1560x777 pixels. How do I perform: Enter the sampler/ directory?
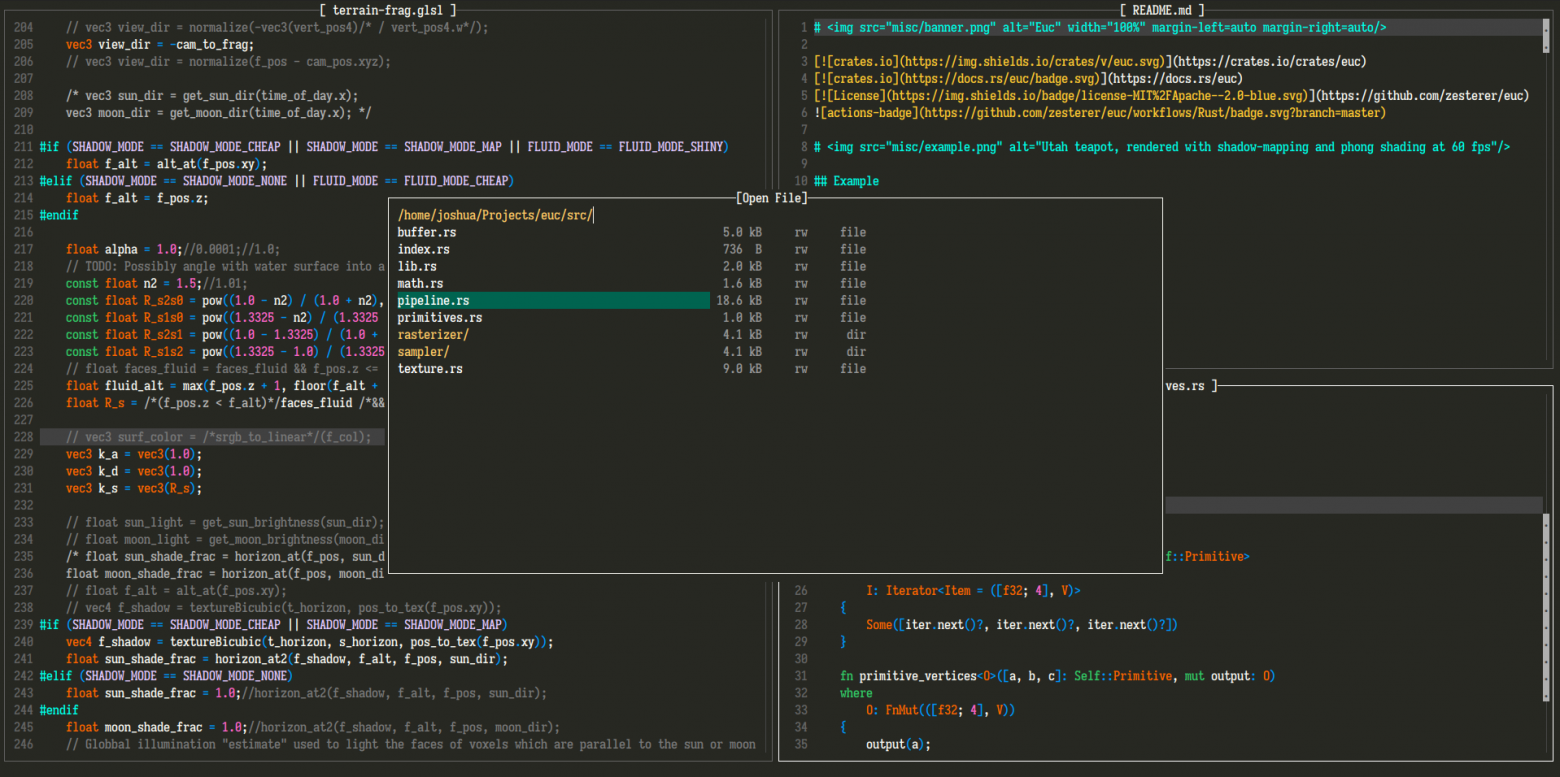[x=423, y=351]
